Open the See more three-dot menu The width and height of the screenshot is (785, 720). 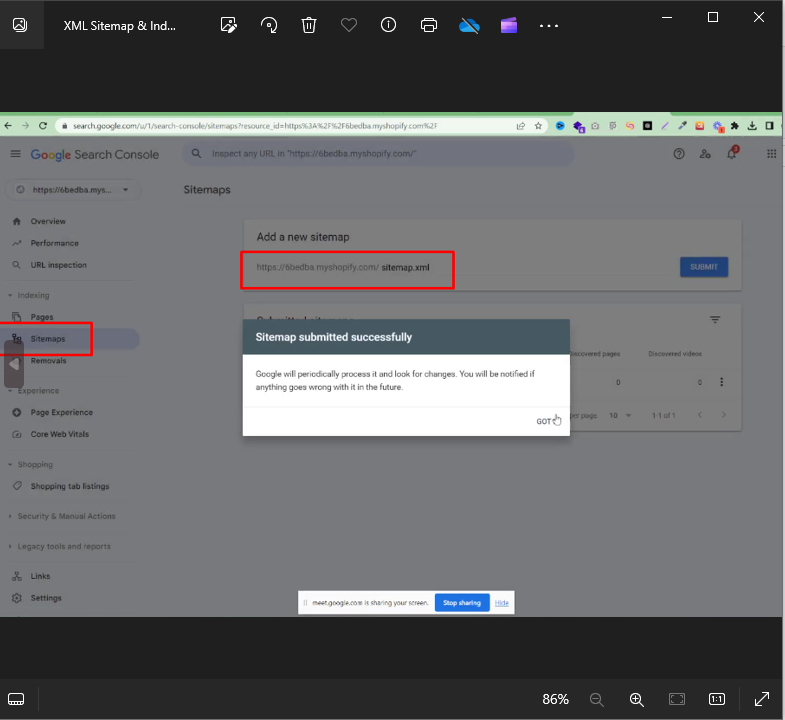pyautogui.click(x=549, y=26)
